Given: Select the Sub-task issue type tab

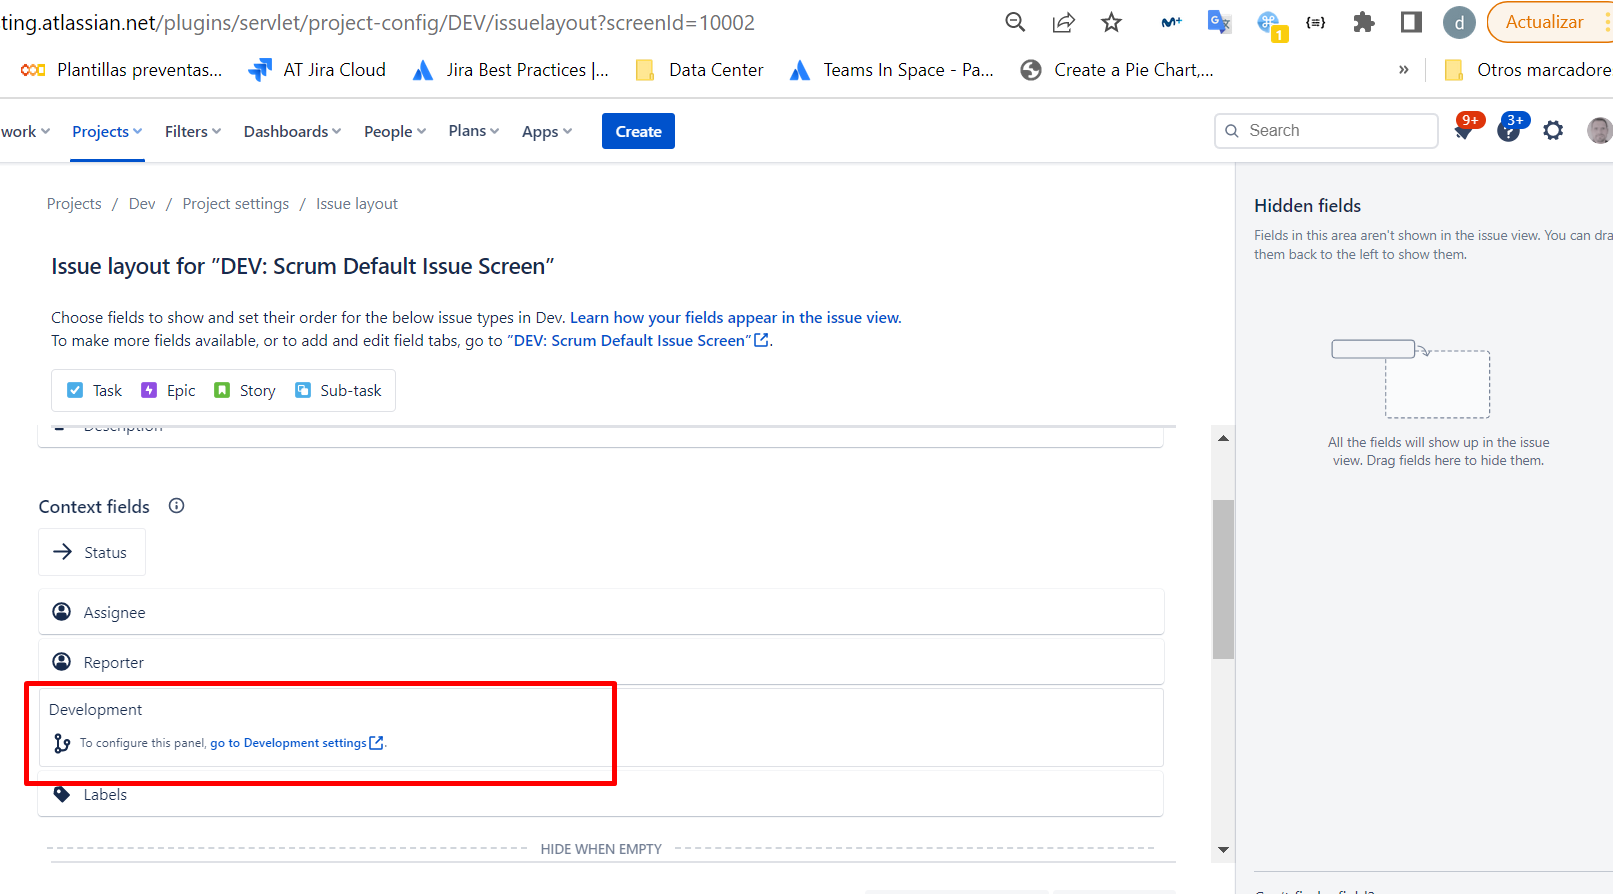Looking at the screenshot, I should pos(338,390).
